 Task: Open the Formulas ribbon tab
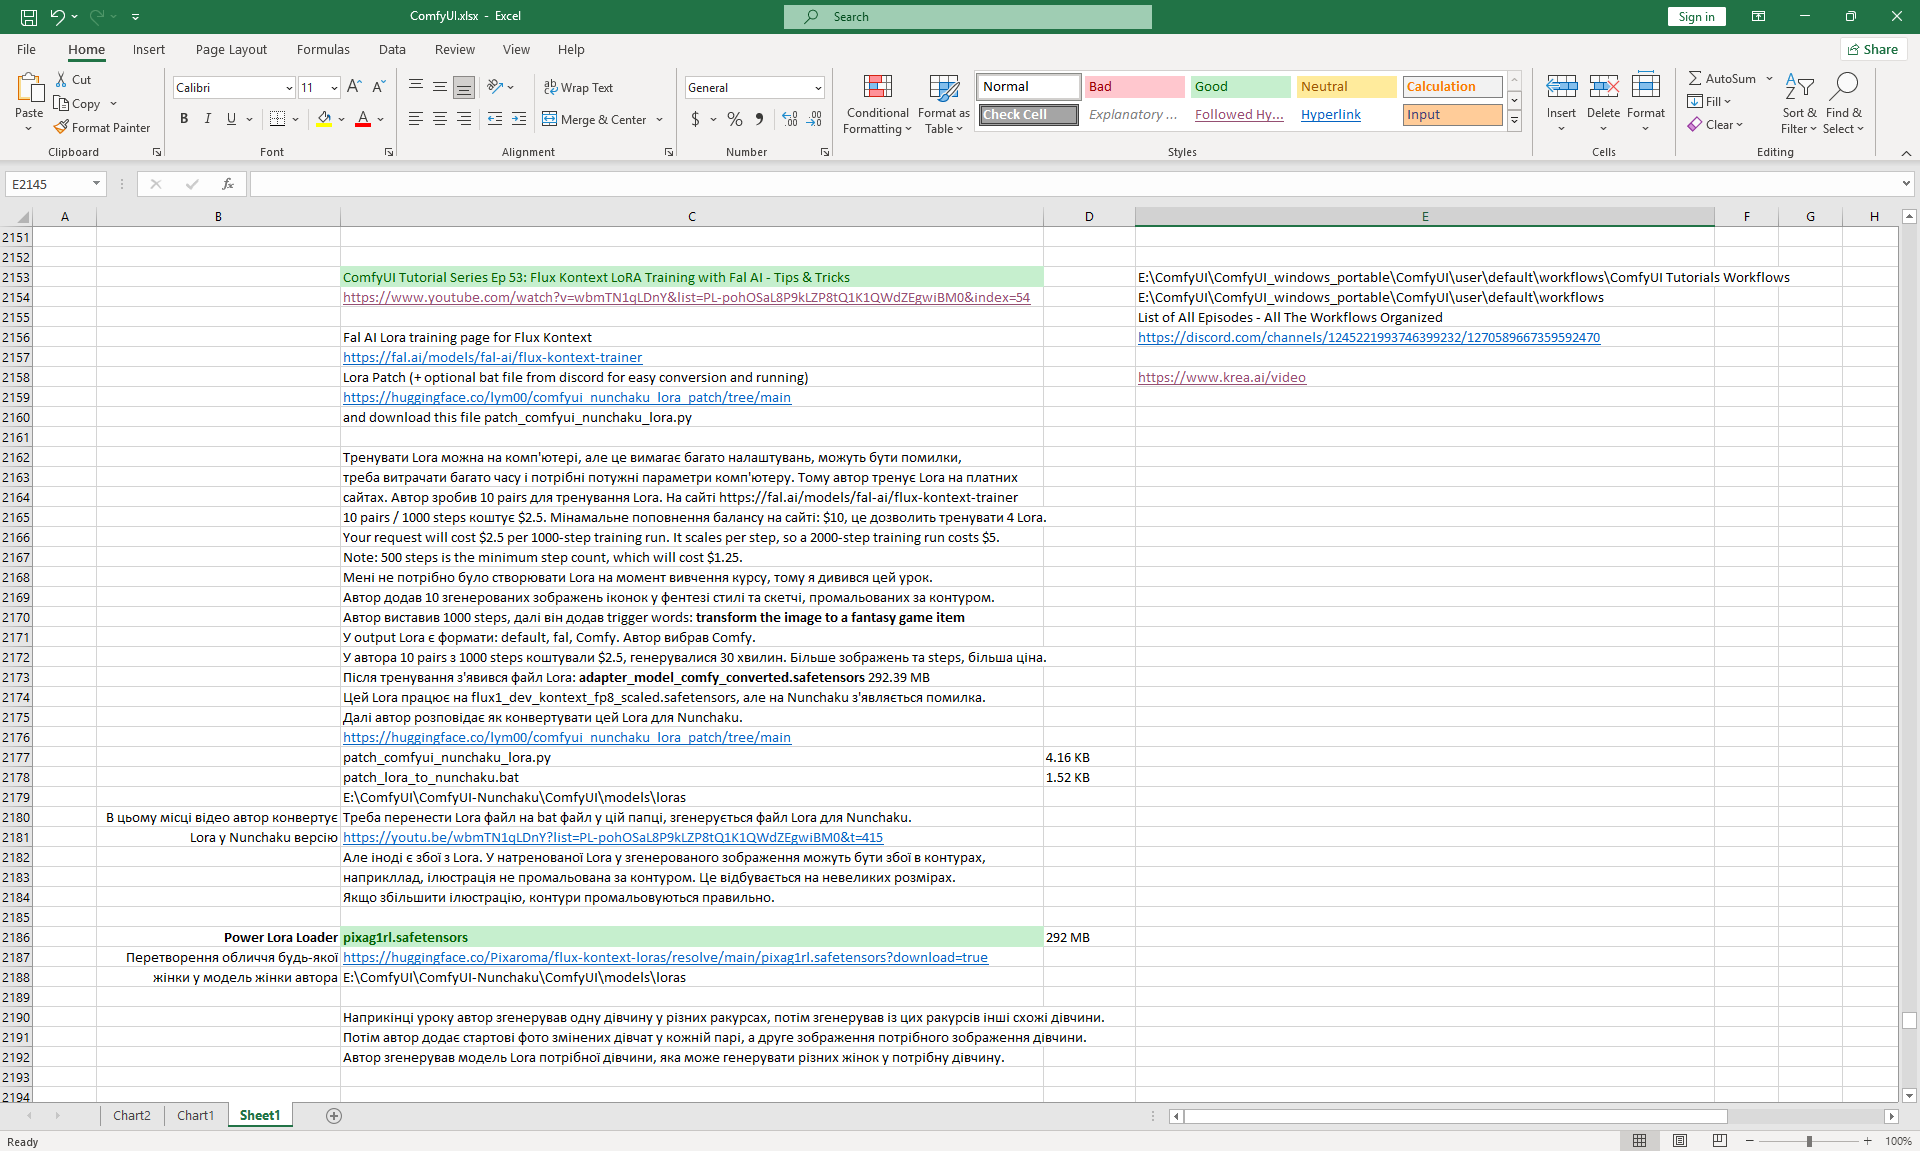tap(323, 49)
